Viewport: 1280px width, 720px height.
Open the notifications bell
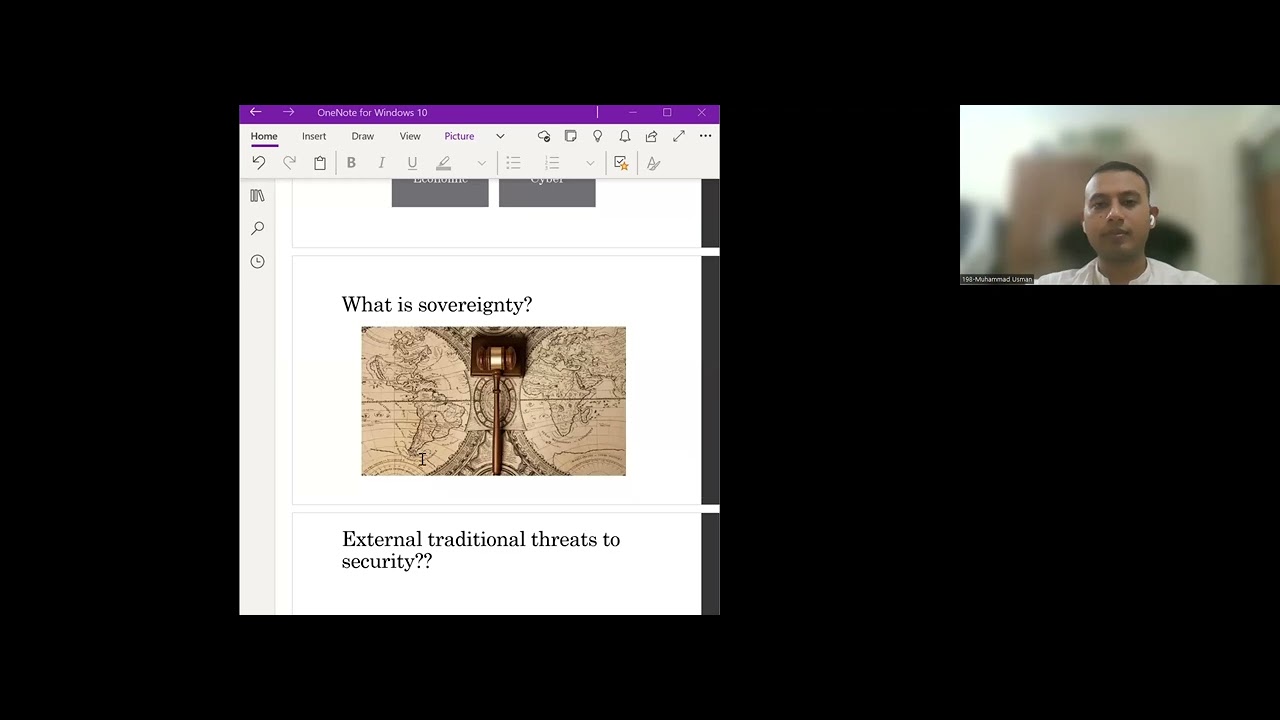625,136
